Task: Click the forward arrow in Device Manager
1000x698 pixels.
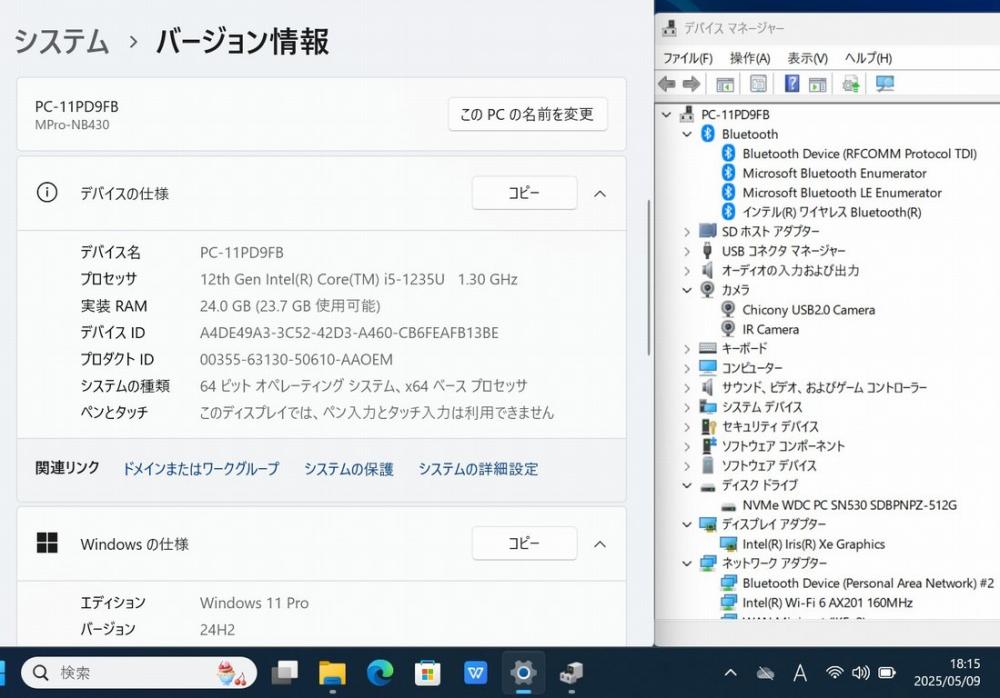Action: (x=691, y=84)
